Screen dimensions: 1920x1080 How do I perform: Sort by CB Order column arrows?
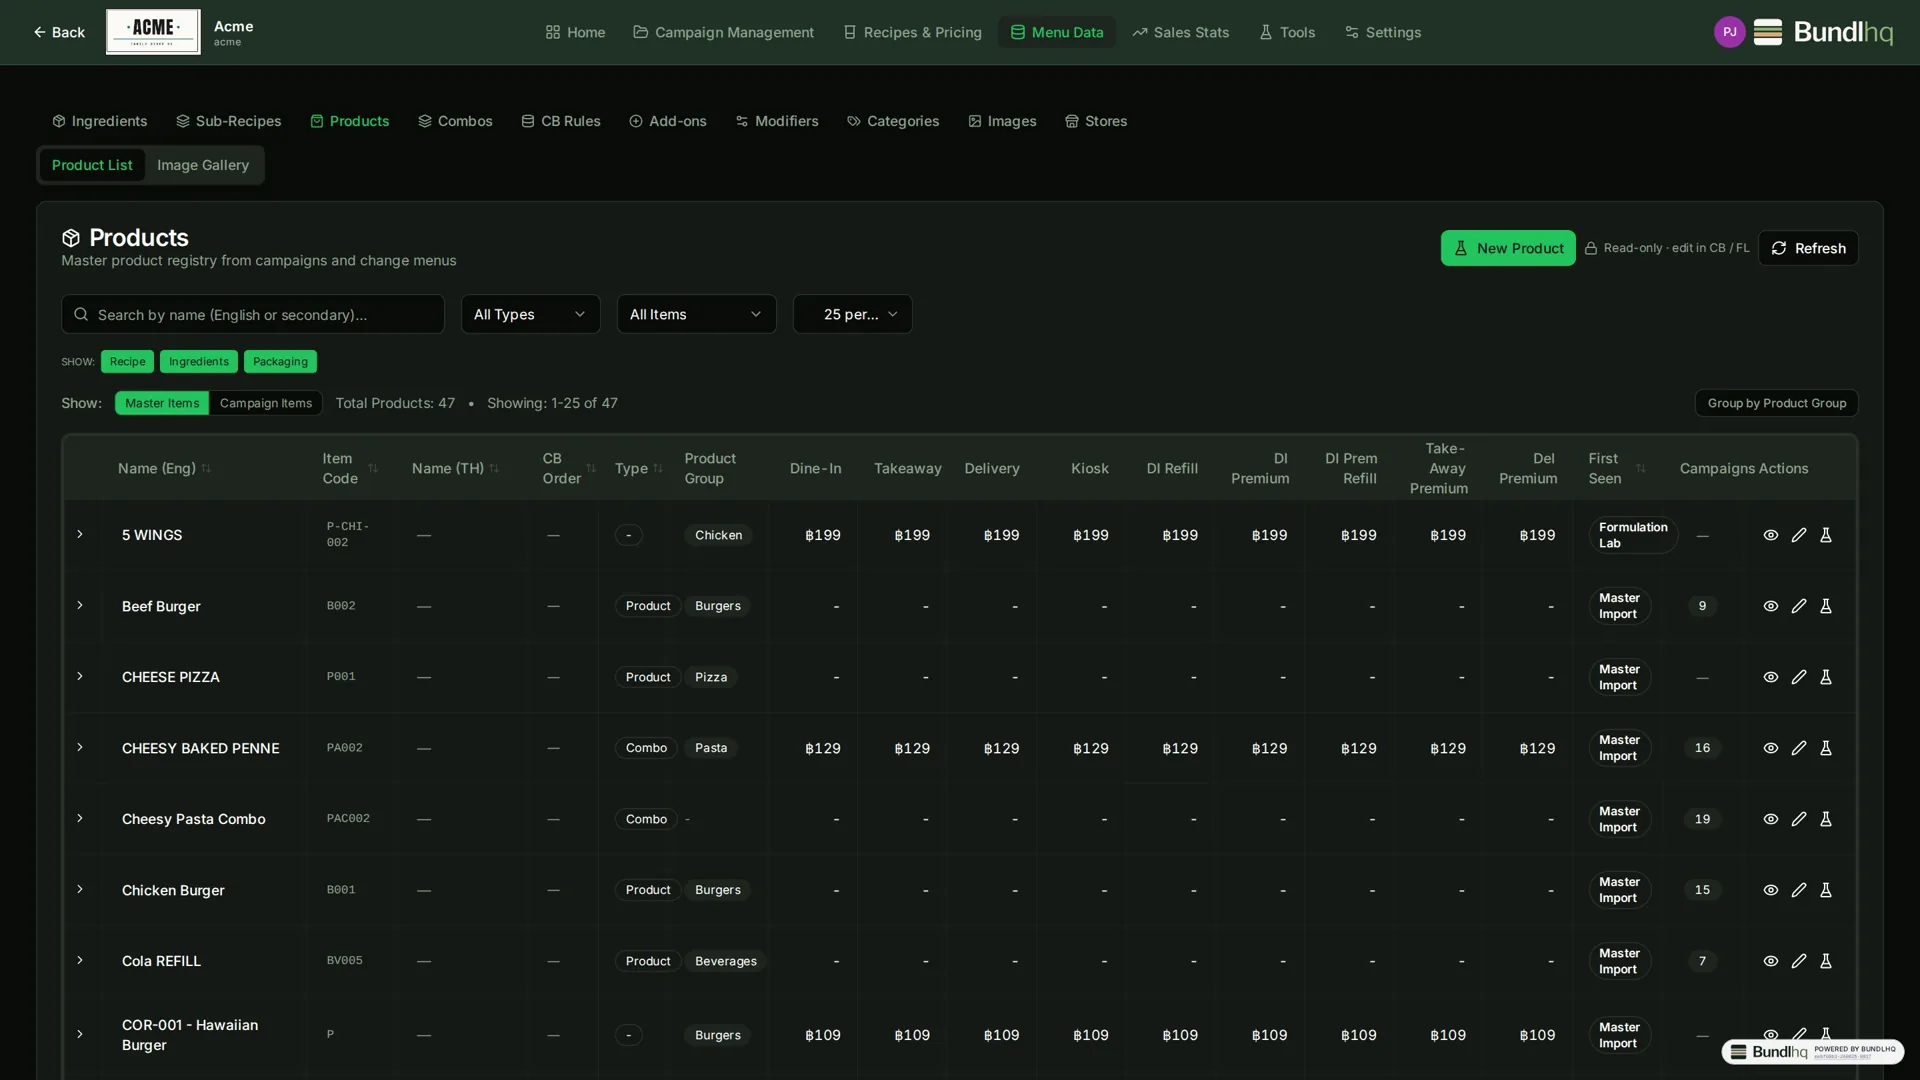coord(591,468)
